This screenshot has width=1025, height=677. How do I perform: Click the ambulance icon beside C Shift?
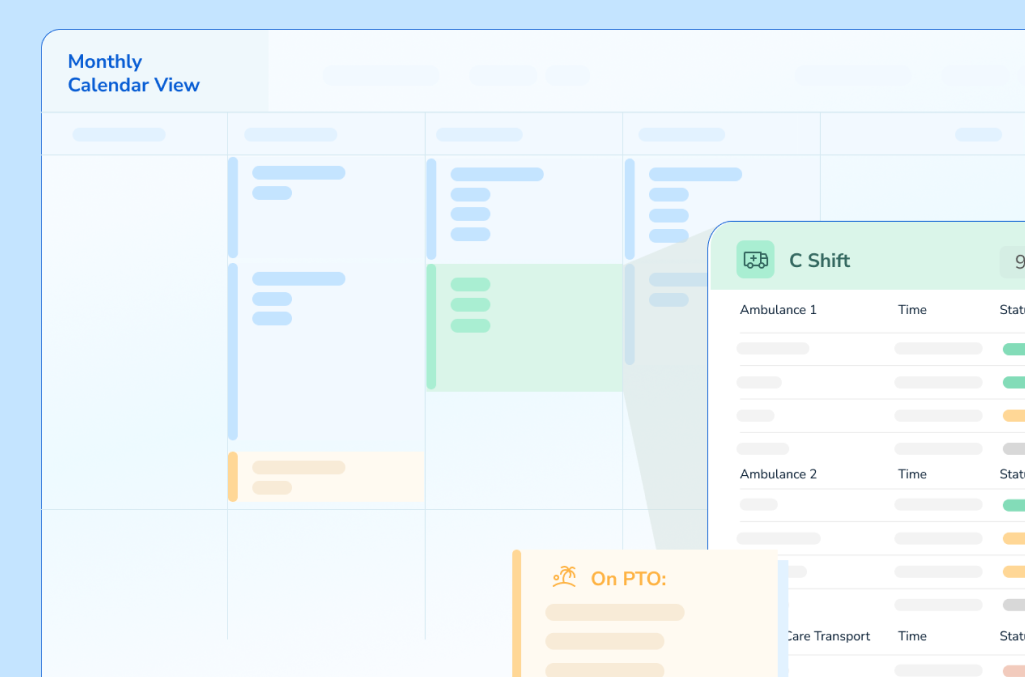click(x=755, y=260)
